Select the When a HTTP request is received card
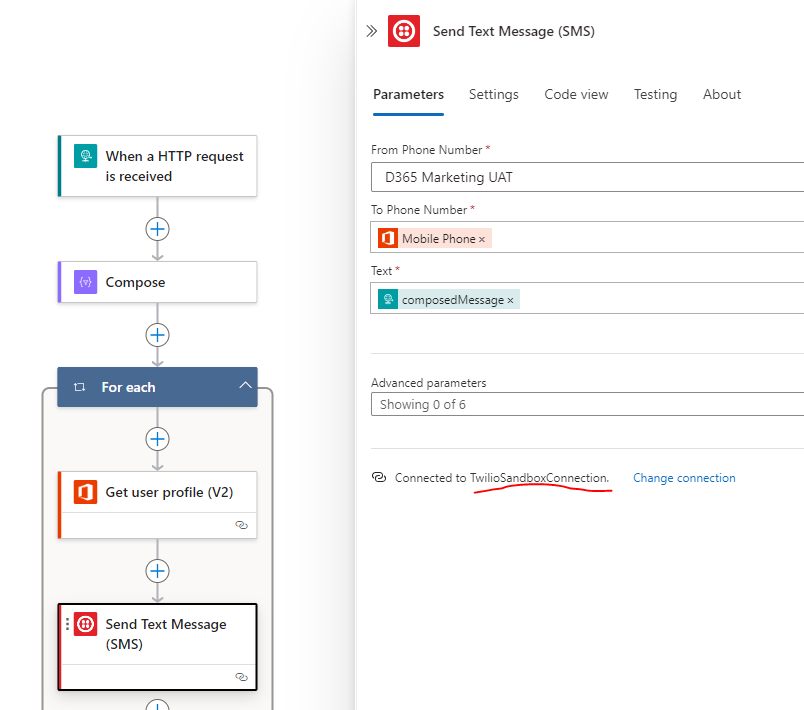 157,166
